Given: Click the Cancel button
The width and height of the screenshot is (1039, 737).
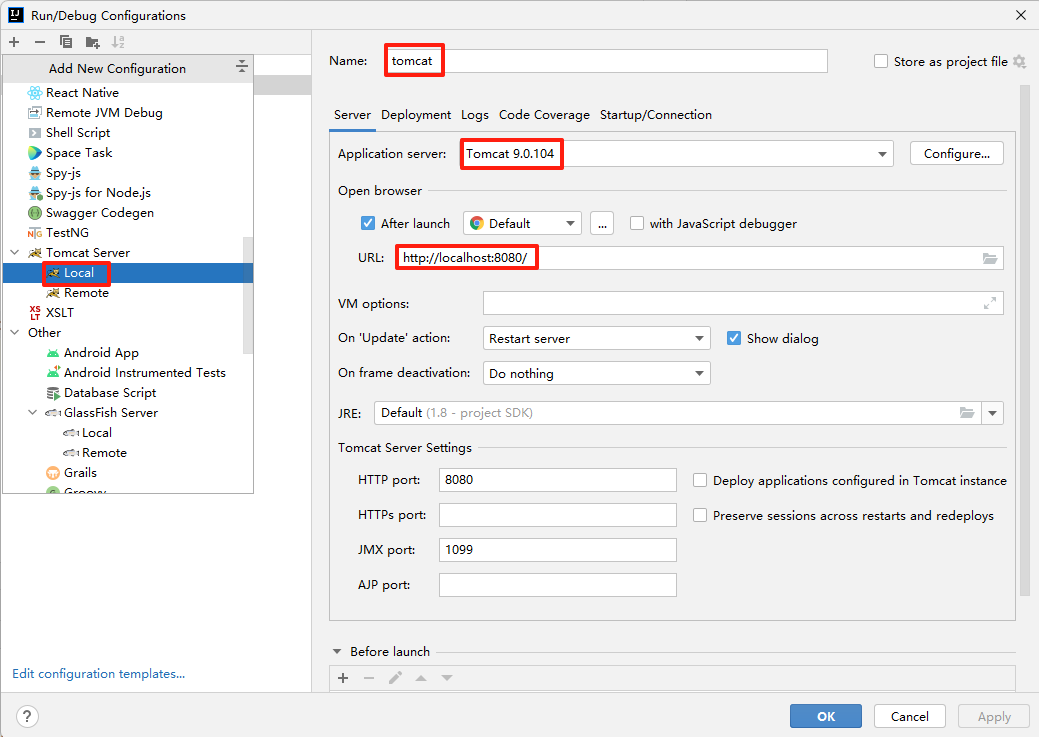Looking at the screenshot, I should point(909,716).
